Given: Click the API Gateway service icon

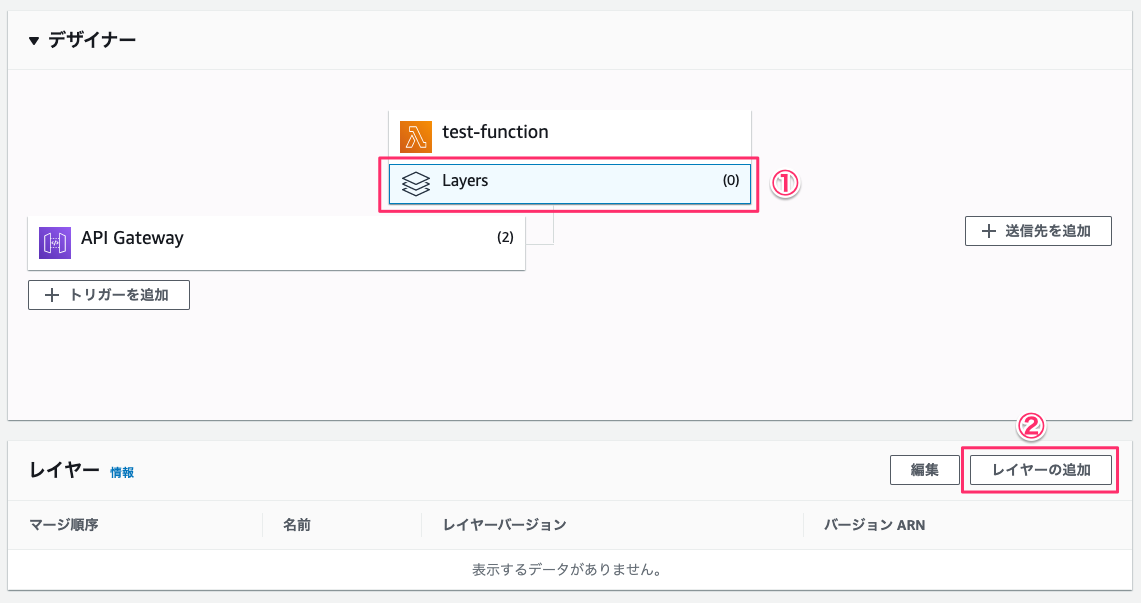Looking at the screenshot, I should 55,242.
